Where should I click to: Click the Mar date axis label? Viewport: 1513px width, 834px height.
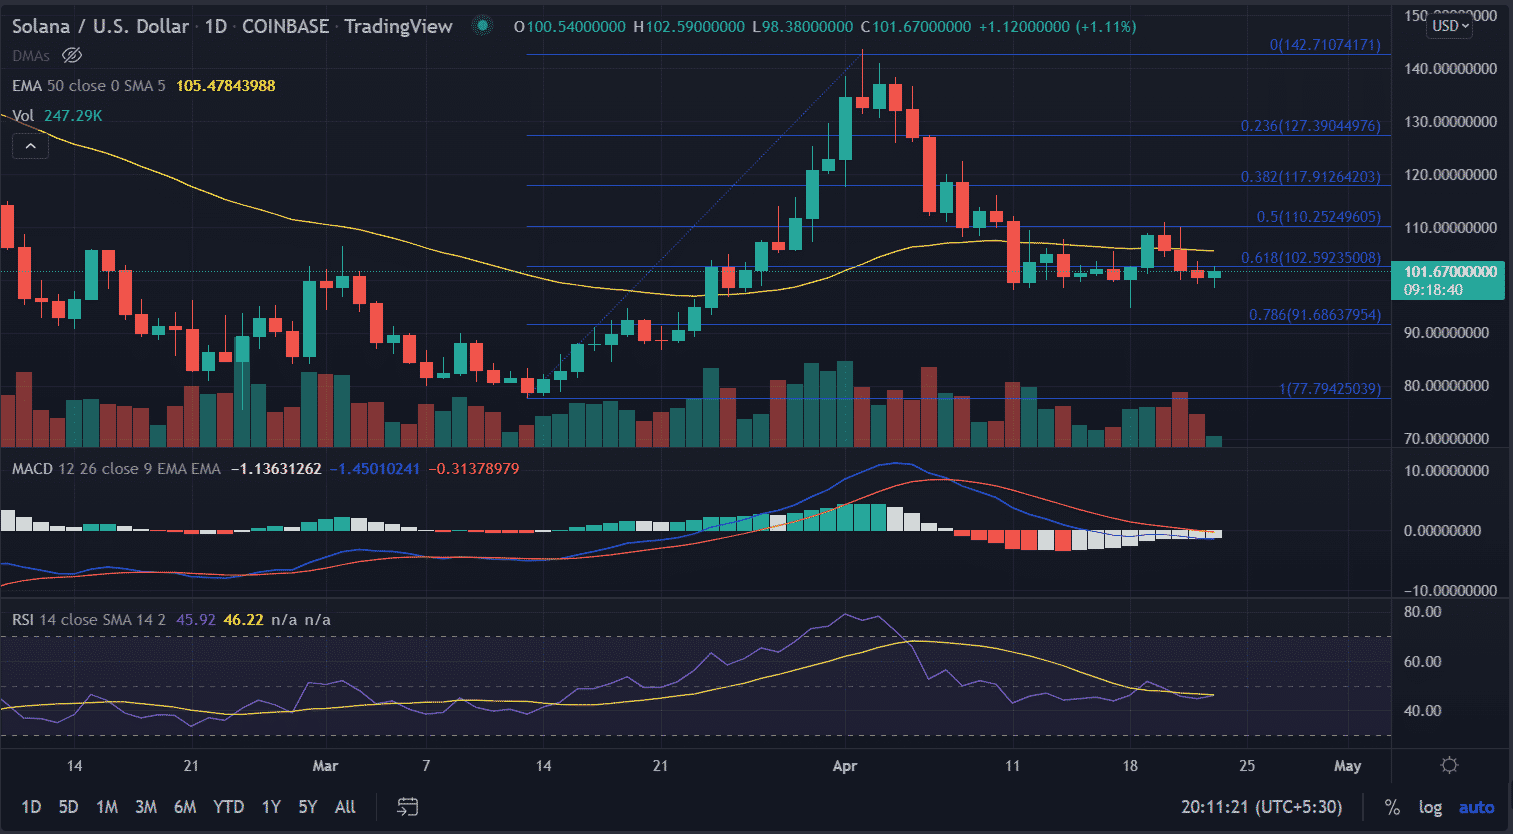click(x=325, y=766)
